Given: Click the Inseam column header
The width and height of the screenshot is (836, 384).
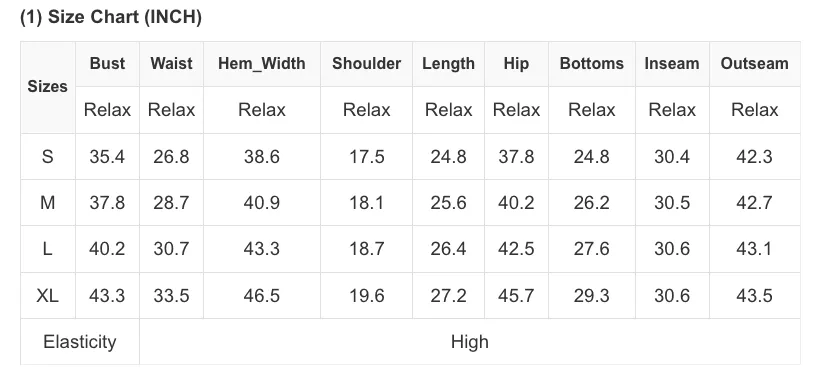Looking at the screenshot, I should (x=672, y=63).
